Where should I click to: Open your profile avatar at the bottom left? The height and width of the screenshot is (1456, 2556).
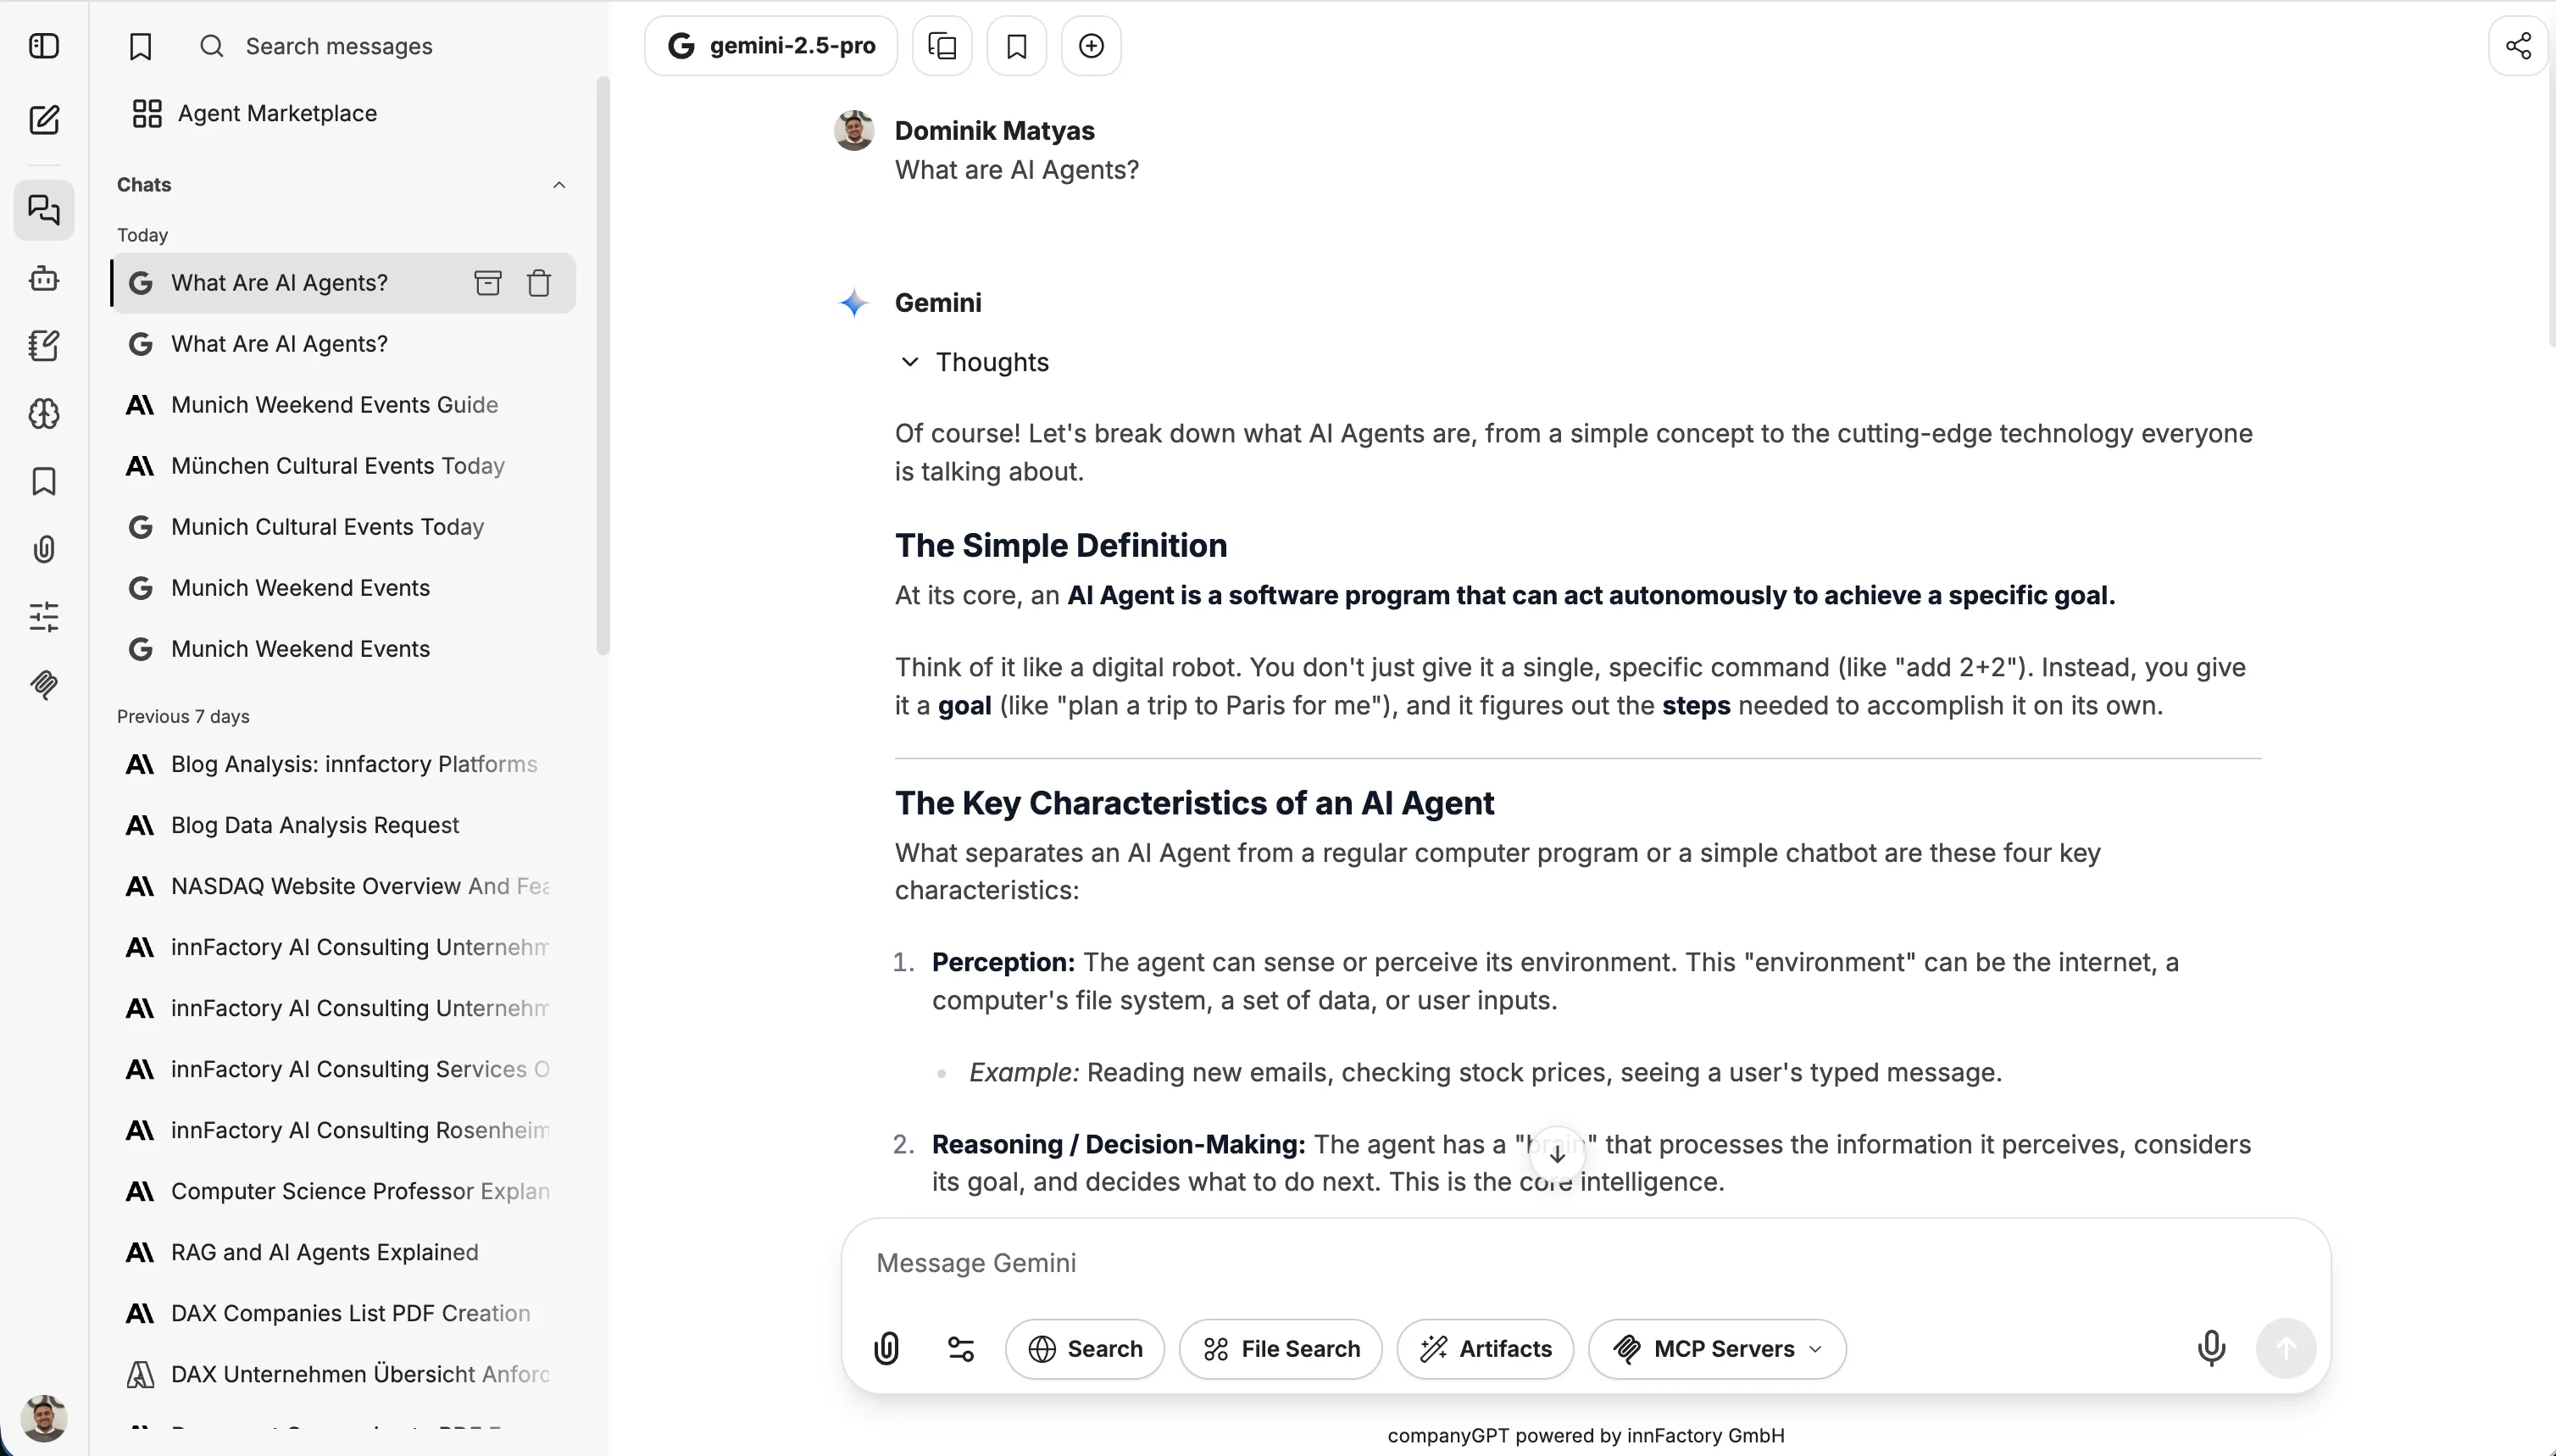(44, 1417)
